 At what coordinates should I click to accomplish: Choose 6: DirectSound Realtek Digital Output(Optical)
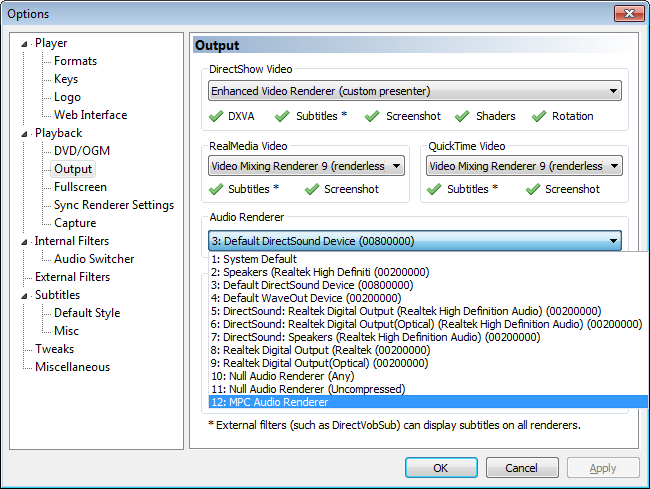click(428, 324)
